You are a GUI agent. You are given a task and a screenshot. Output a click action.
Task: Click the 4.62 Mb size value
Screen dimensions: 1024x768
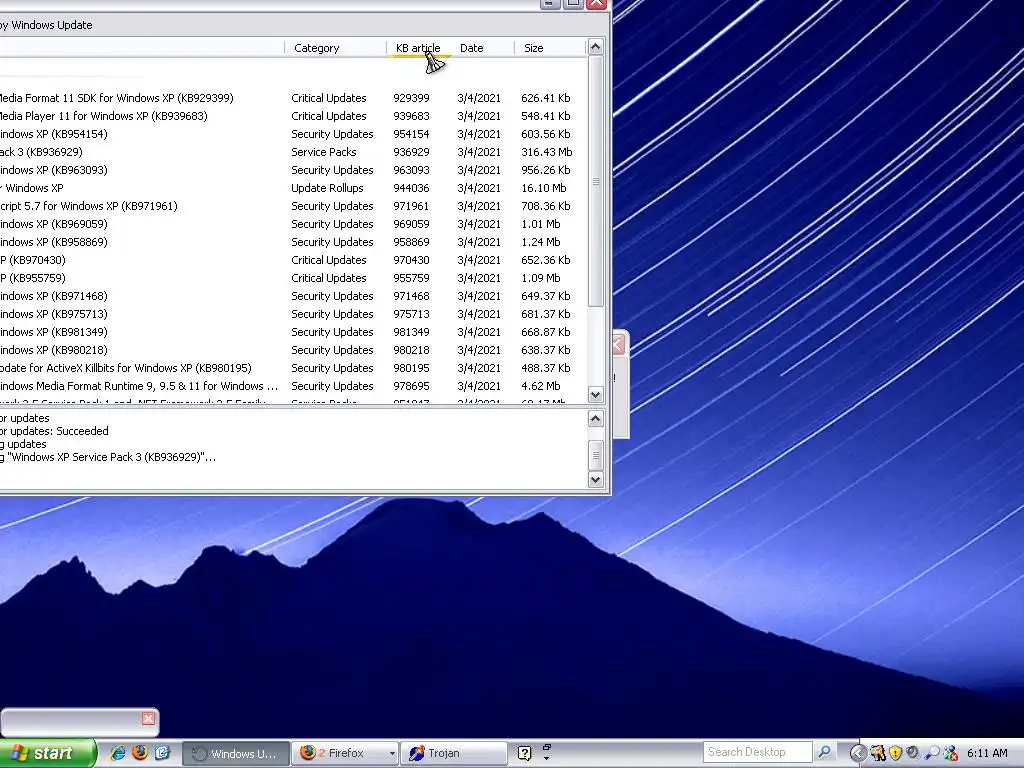(541, 386)
